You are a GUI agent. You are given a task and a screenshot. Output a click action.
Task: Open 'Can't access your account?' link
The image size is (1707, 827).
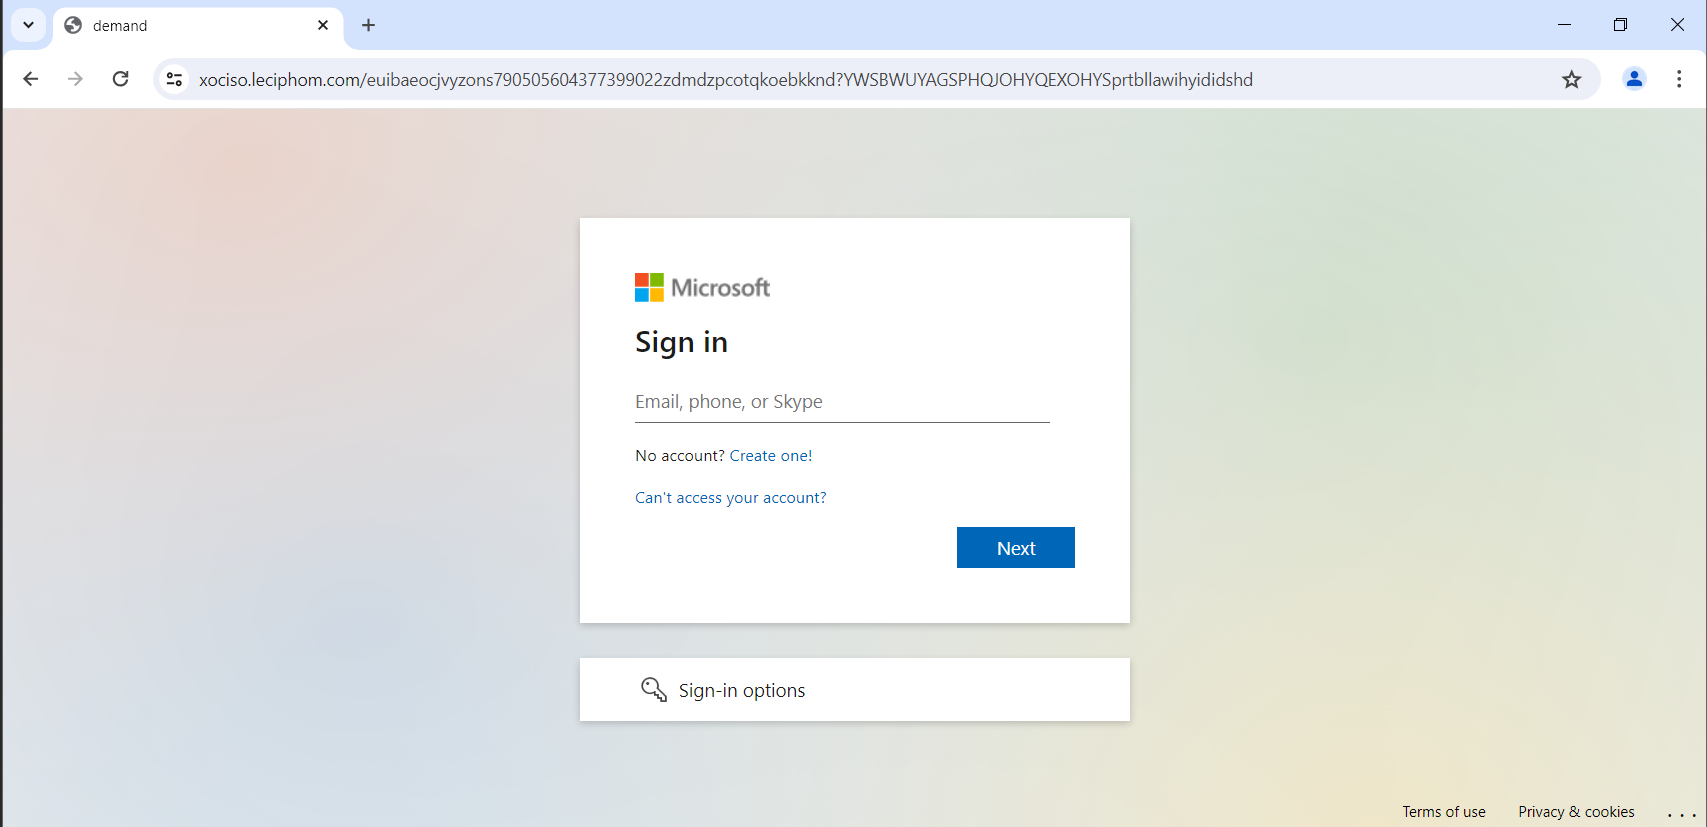coord(731,498)
